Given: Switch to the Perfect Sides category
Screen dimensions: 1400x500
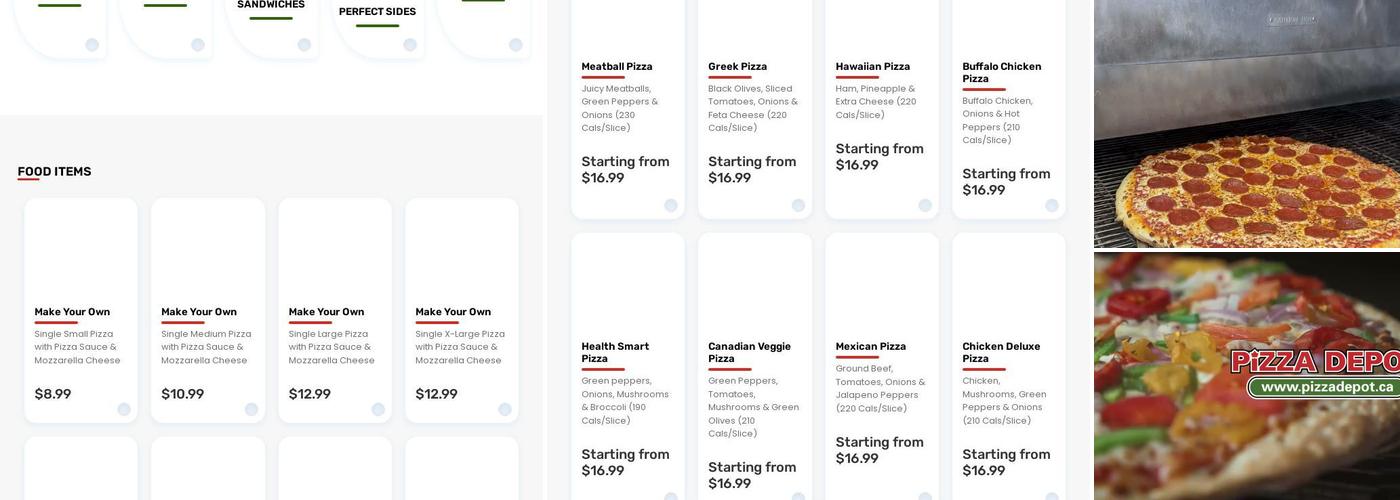Looking at the screenshot, I should [x=377, y=12].
